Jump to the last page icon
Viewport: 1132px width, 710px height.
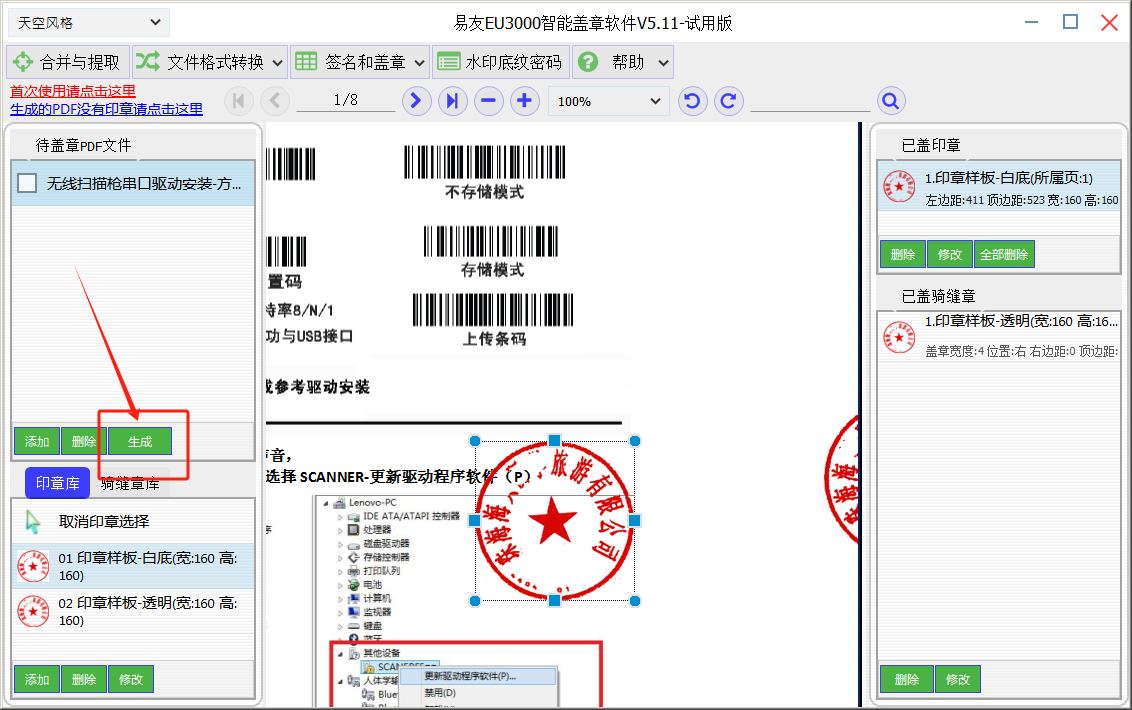[x=452, y=101]
